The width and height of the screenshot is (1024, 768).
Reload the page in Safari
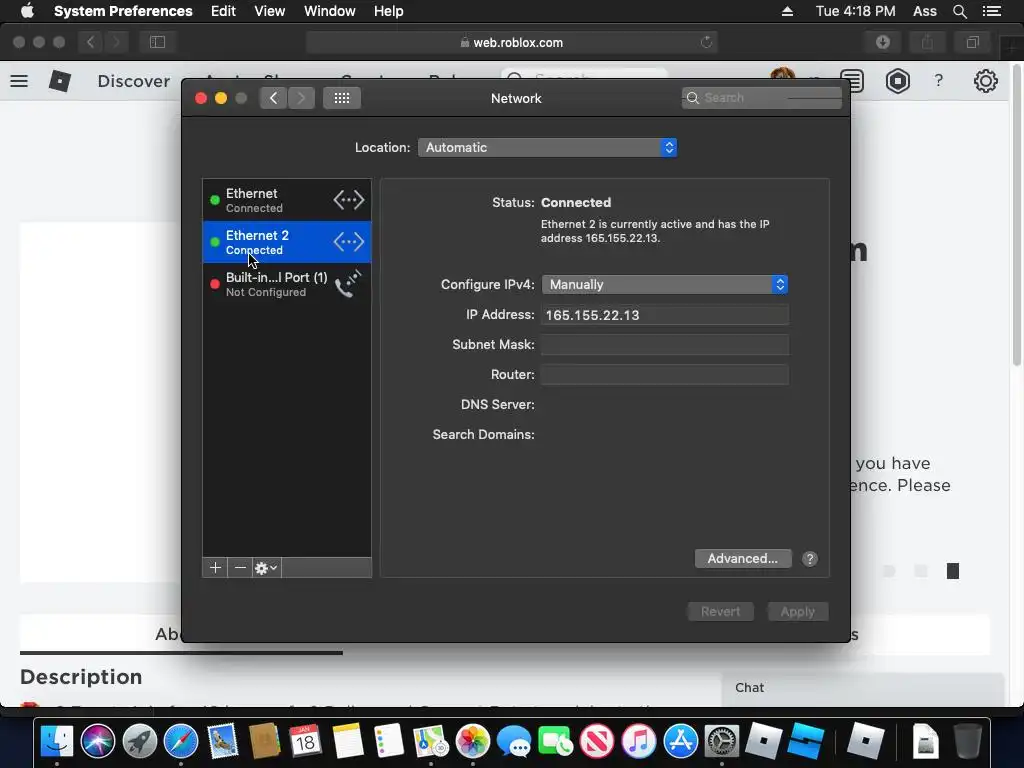706,42
